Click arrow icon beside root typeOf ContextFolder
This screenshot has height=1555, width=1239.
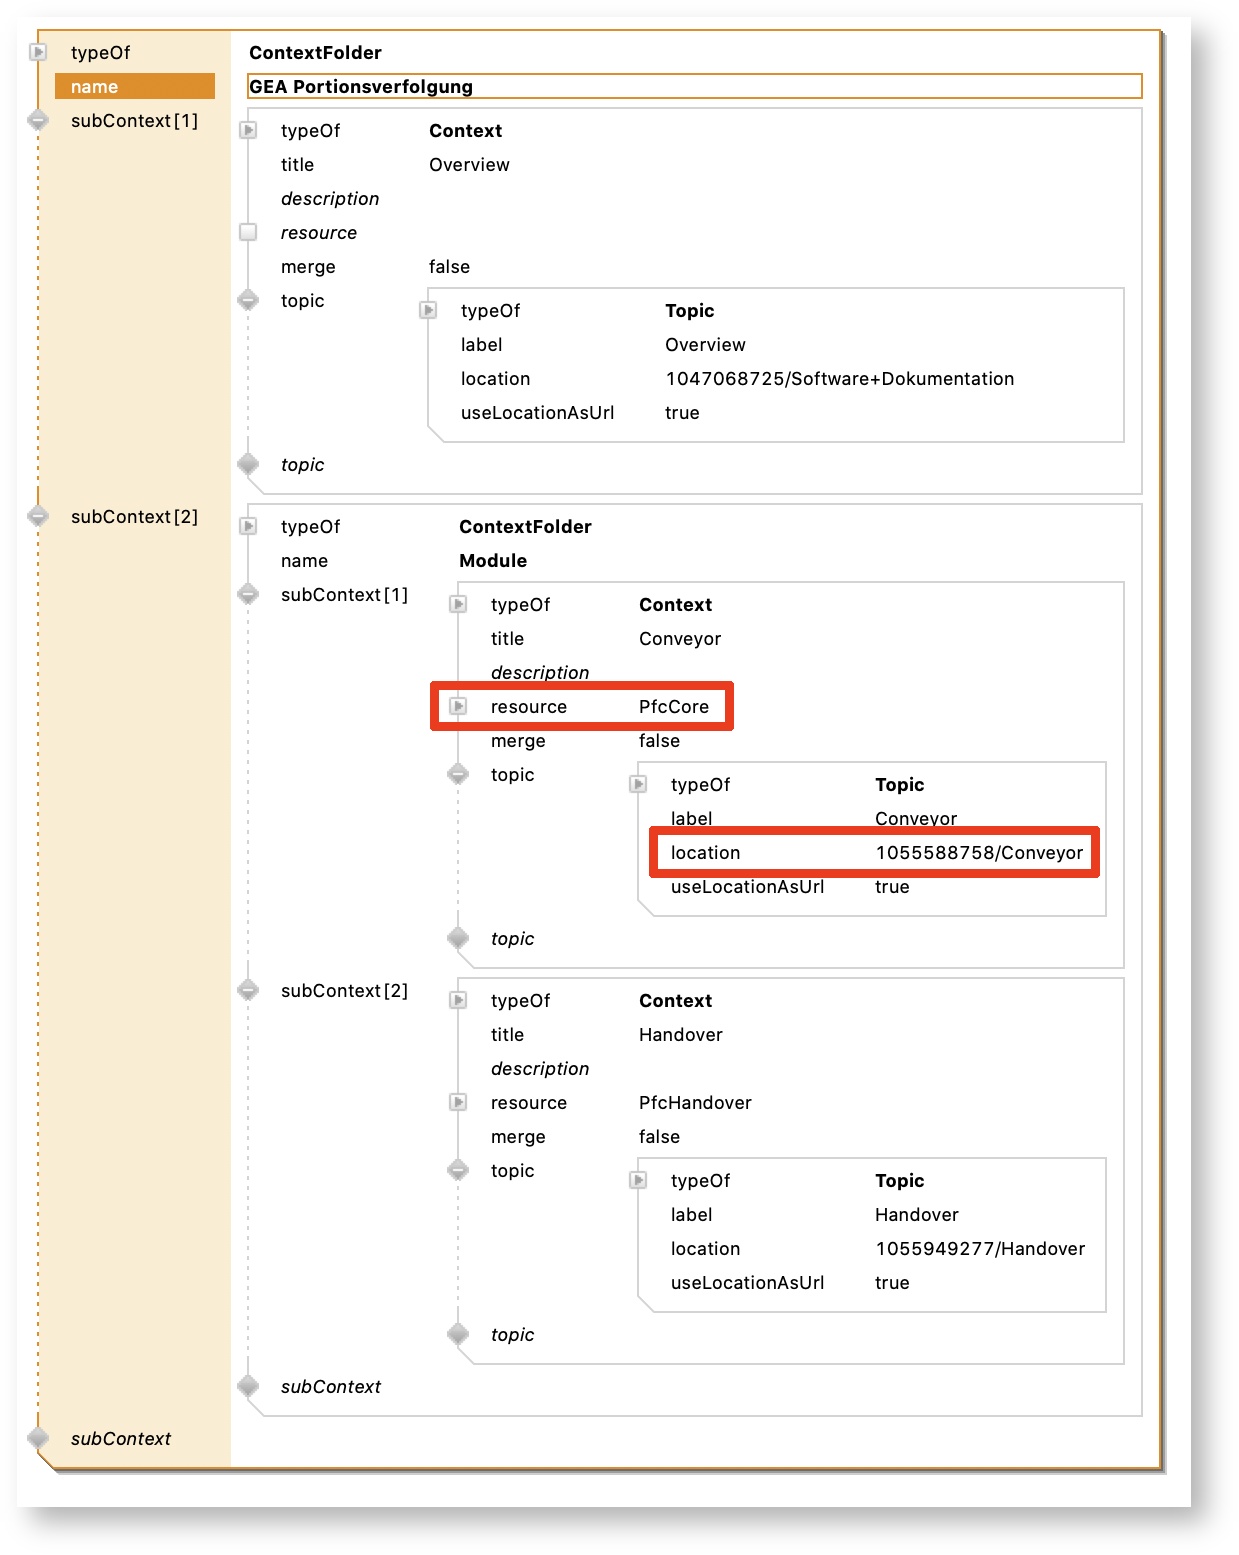tap(38, 52)
